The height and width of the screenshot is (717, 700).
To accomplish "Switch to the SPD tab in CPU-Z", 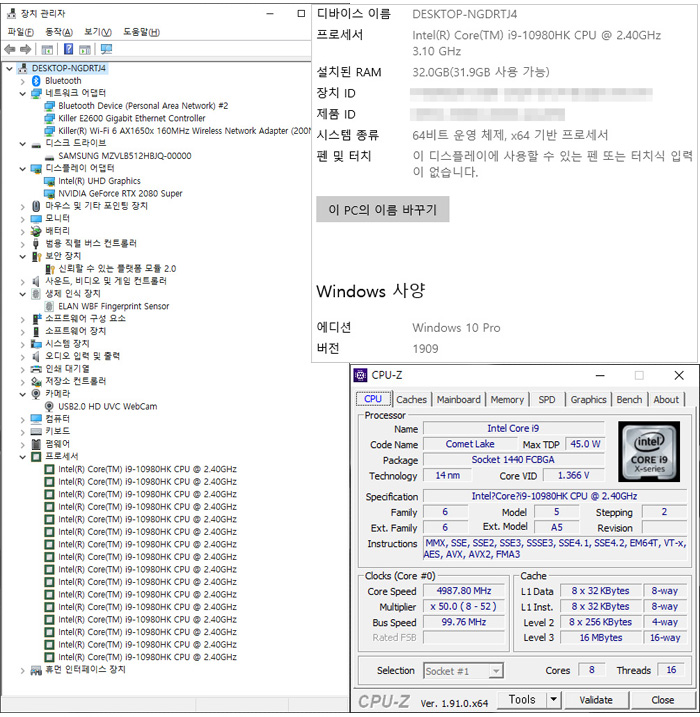I will tap(547, 400).
